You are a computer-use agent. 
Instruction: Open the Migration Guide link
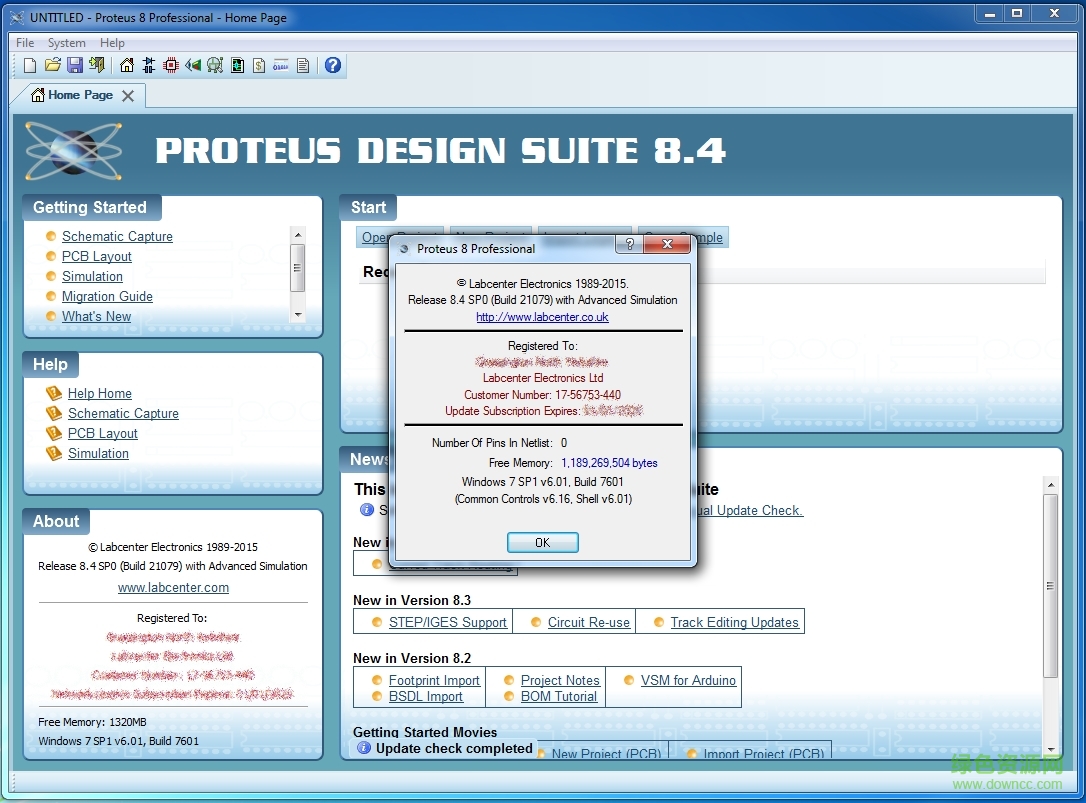point(107,296)
